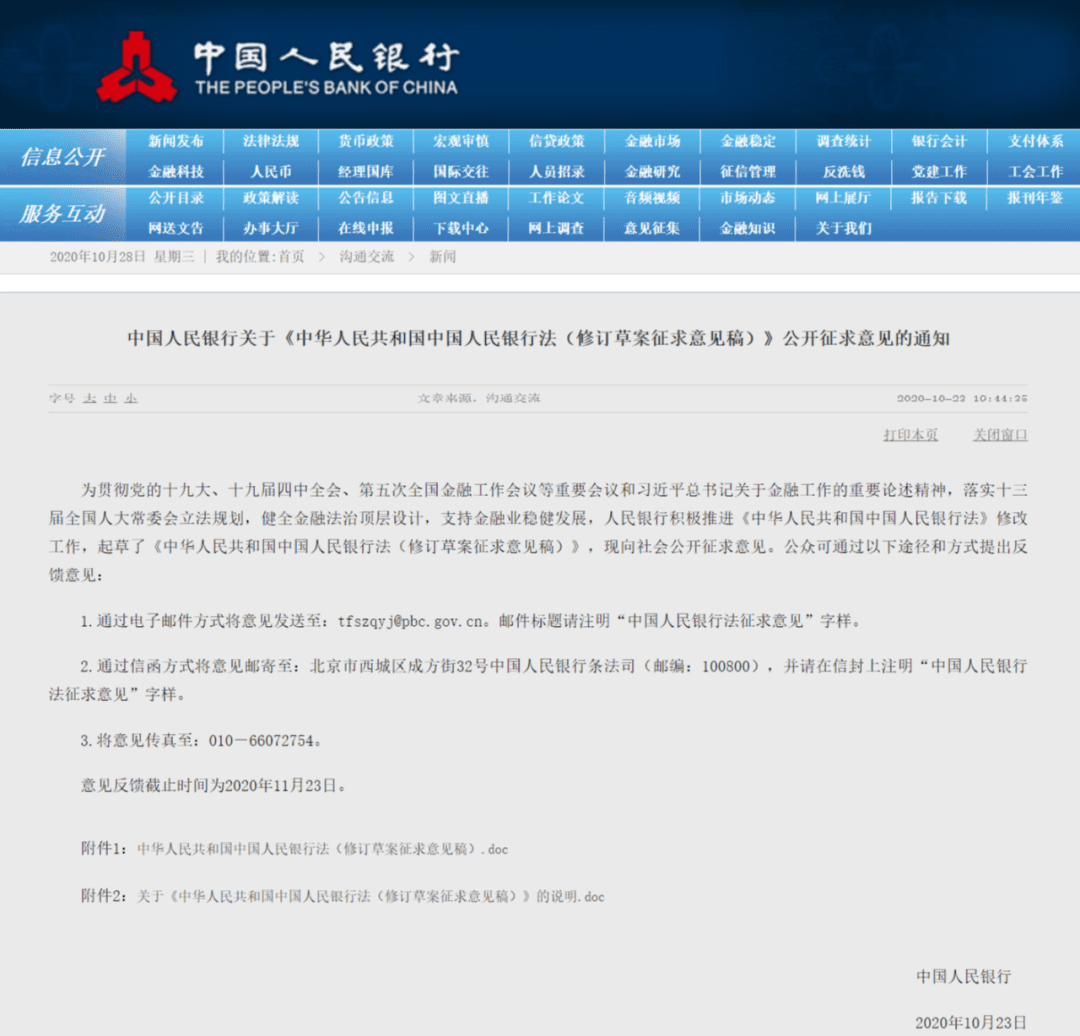The width and height of the screenshot is (1080, 1036).
Task: Open 网上调查 navigation item
Action: pyautogui.click(x=557, y=228)
